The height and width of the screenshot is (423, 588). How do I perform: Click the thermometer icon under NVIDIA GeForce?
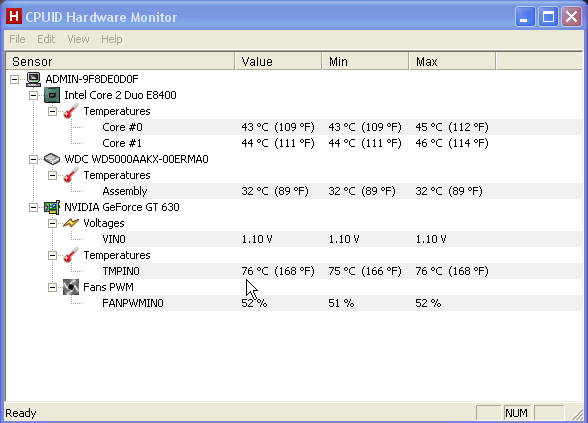(x=71, y=255)
